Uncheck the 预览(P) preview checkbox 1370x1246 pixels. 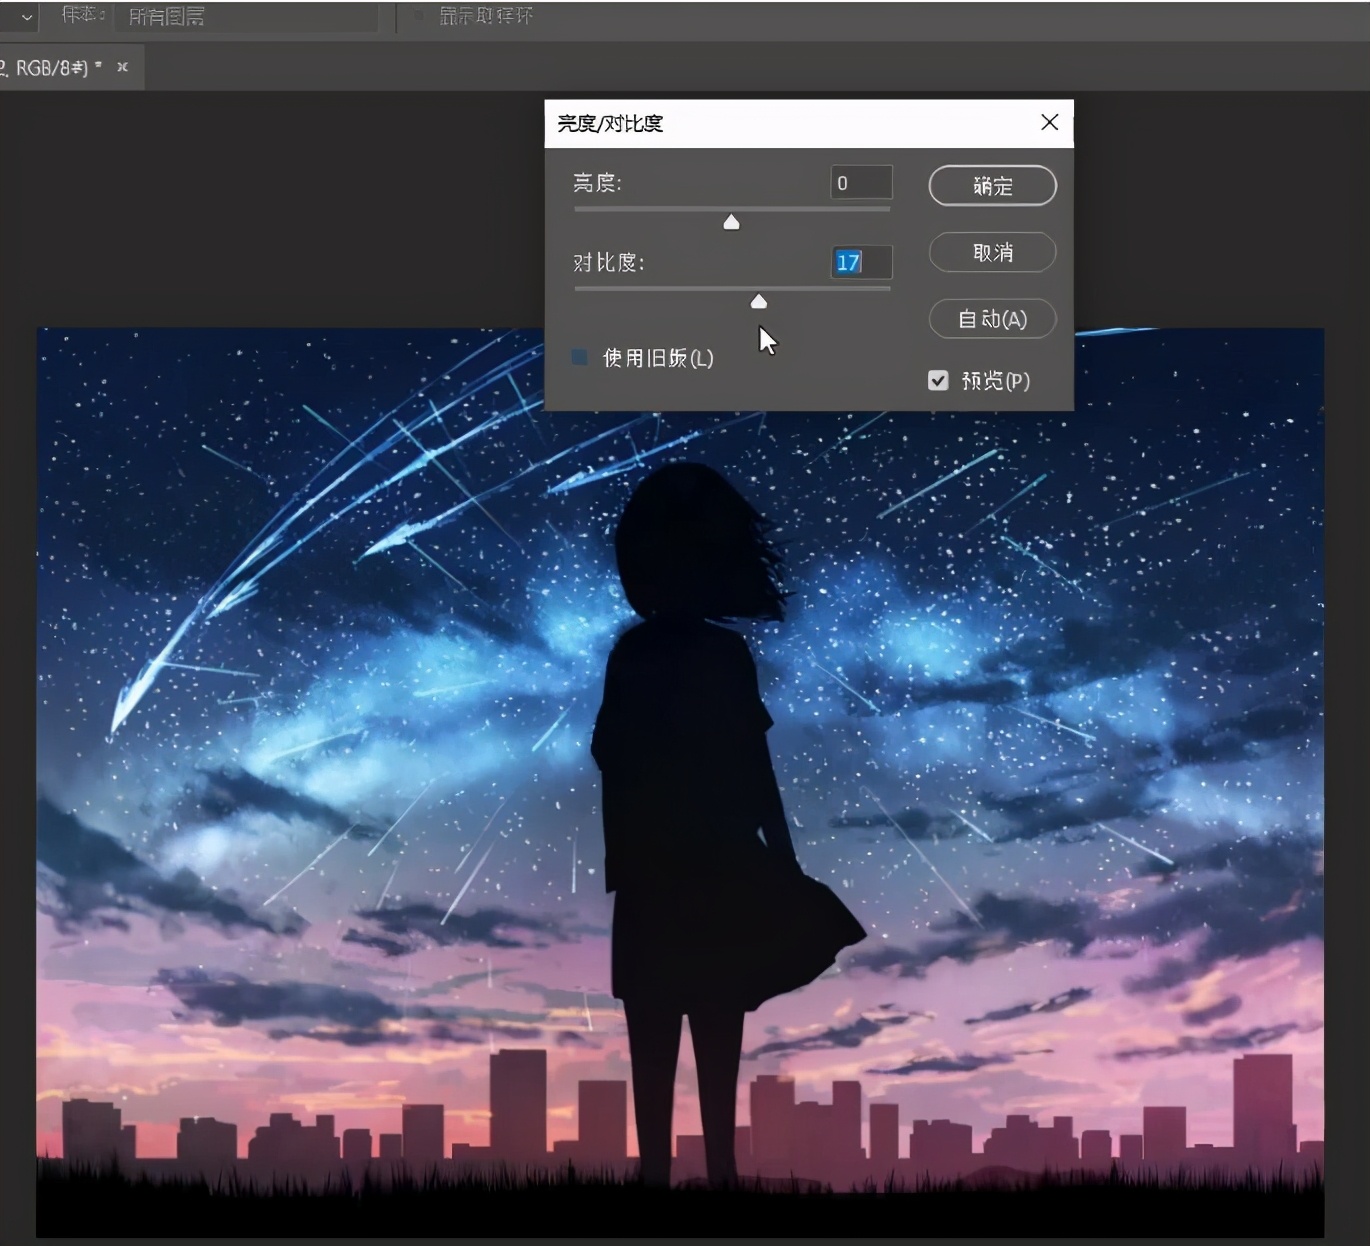pos(938,380)
